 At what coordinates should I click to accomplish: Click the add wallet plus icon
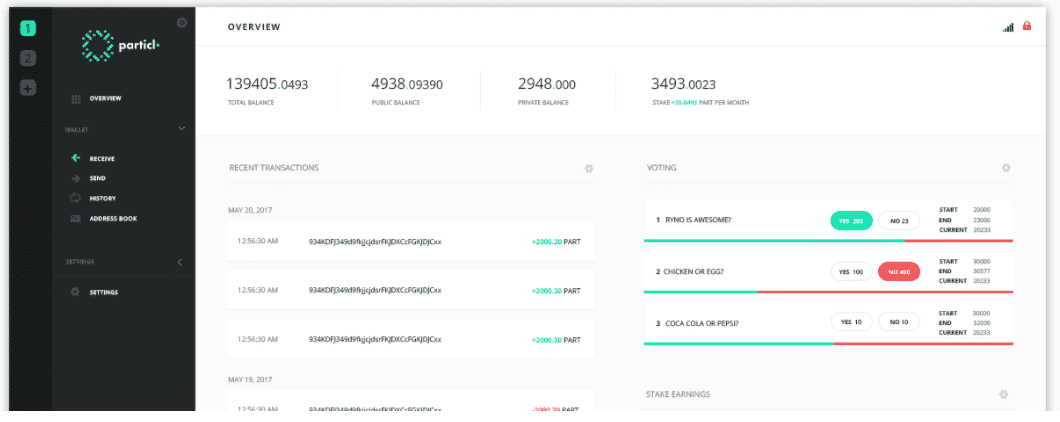(x=28, y=88)
